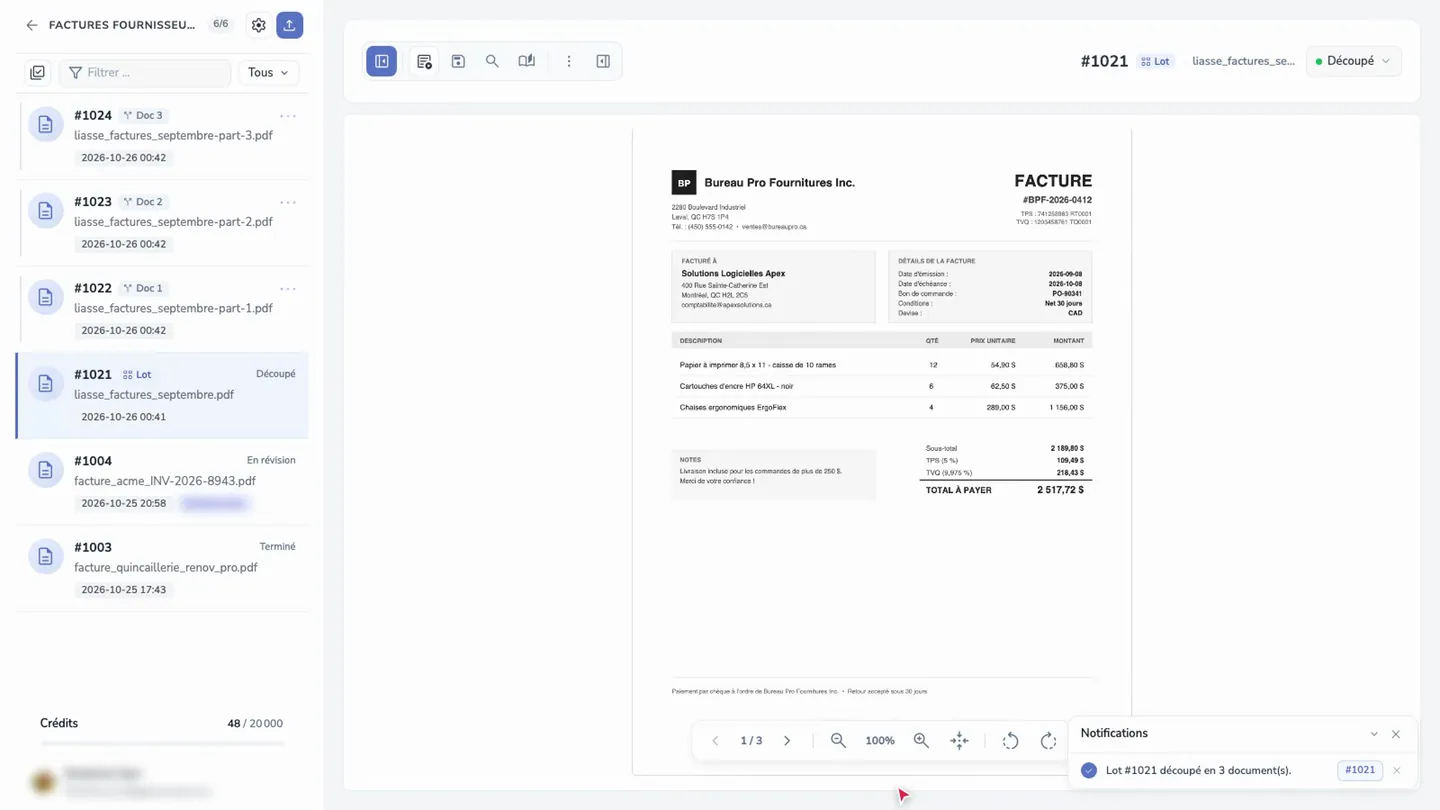Toggle the multi-select icon beside the filter
Image resolution: width=1440 pixels, height=810 pixels.
[38, 72]
